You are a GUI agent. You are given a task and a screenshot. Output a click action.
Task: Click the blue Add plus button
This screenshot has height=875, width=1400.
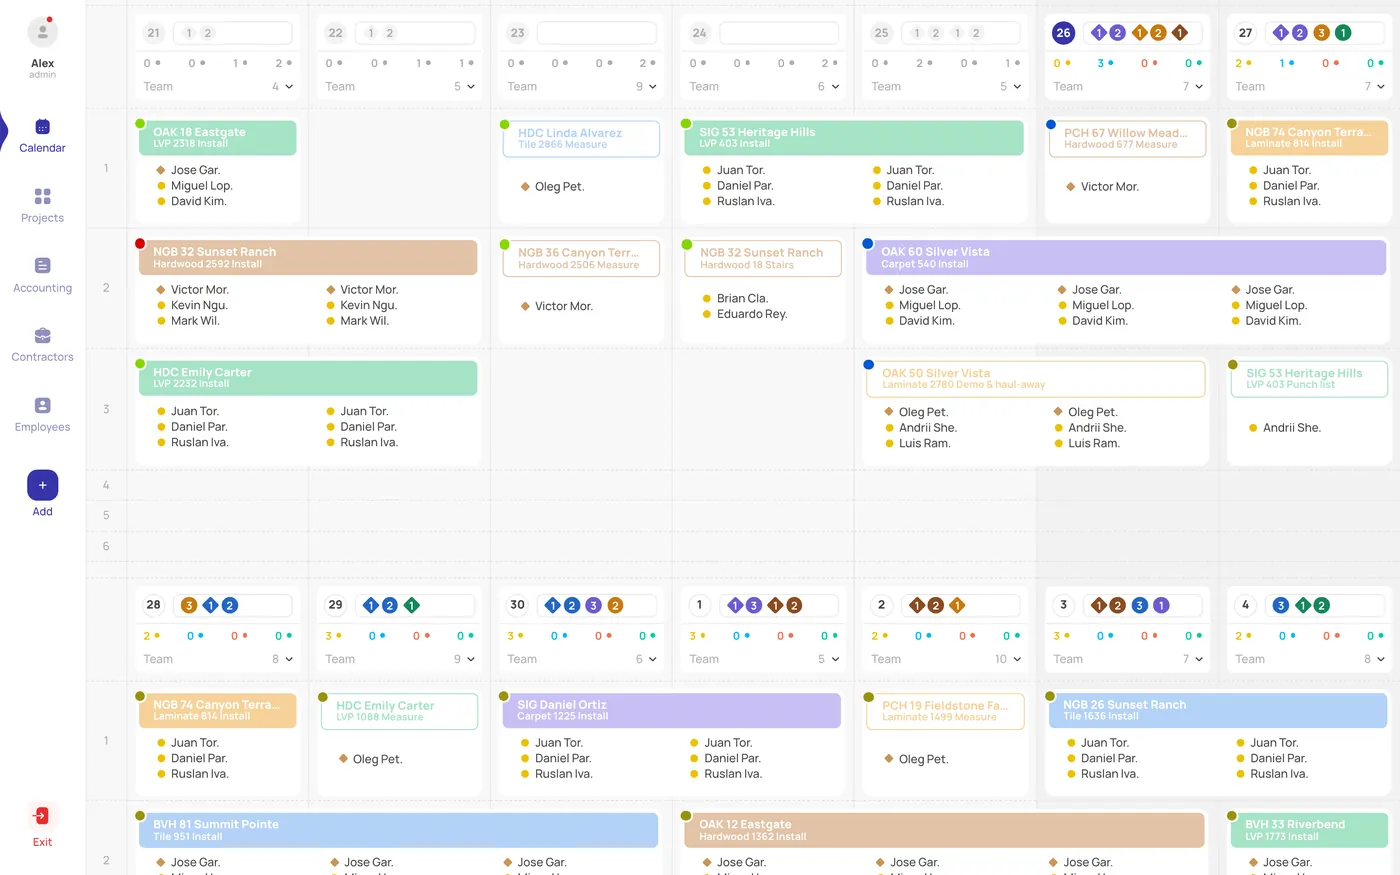tap(42, 485)
